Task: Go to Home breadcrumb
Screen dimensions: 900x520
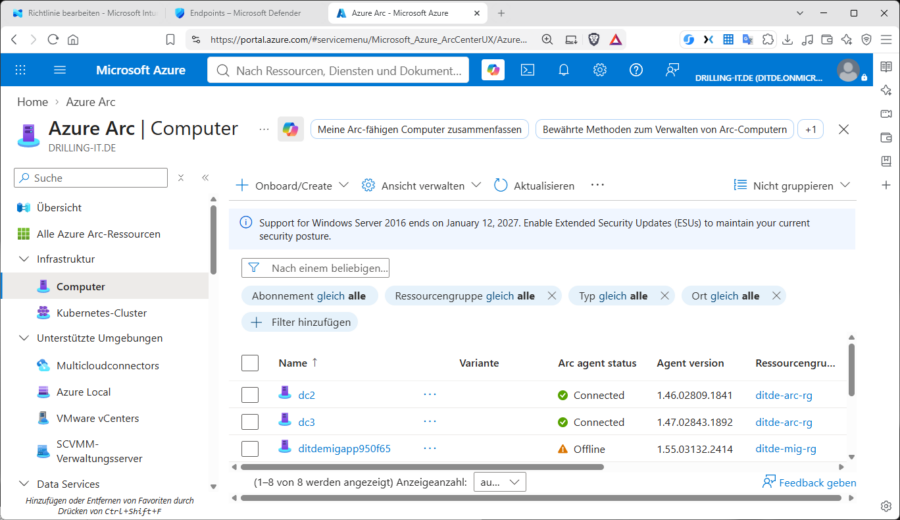Action: click(32, 102)
